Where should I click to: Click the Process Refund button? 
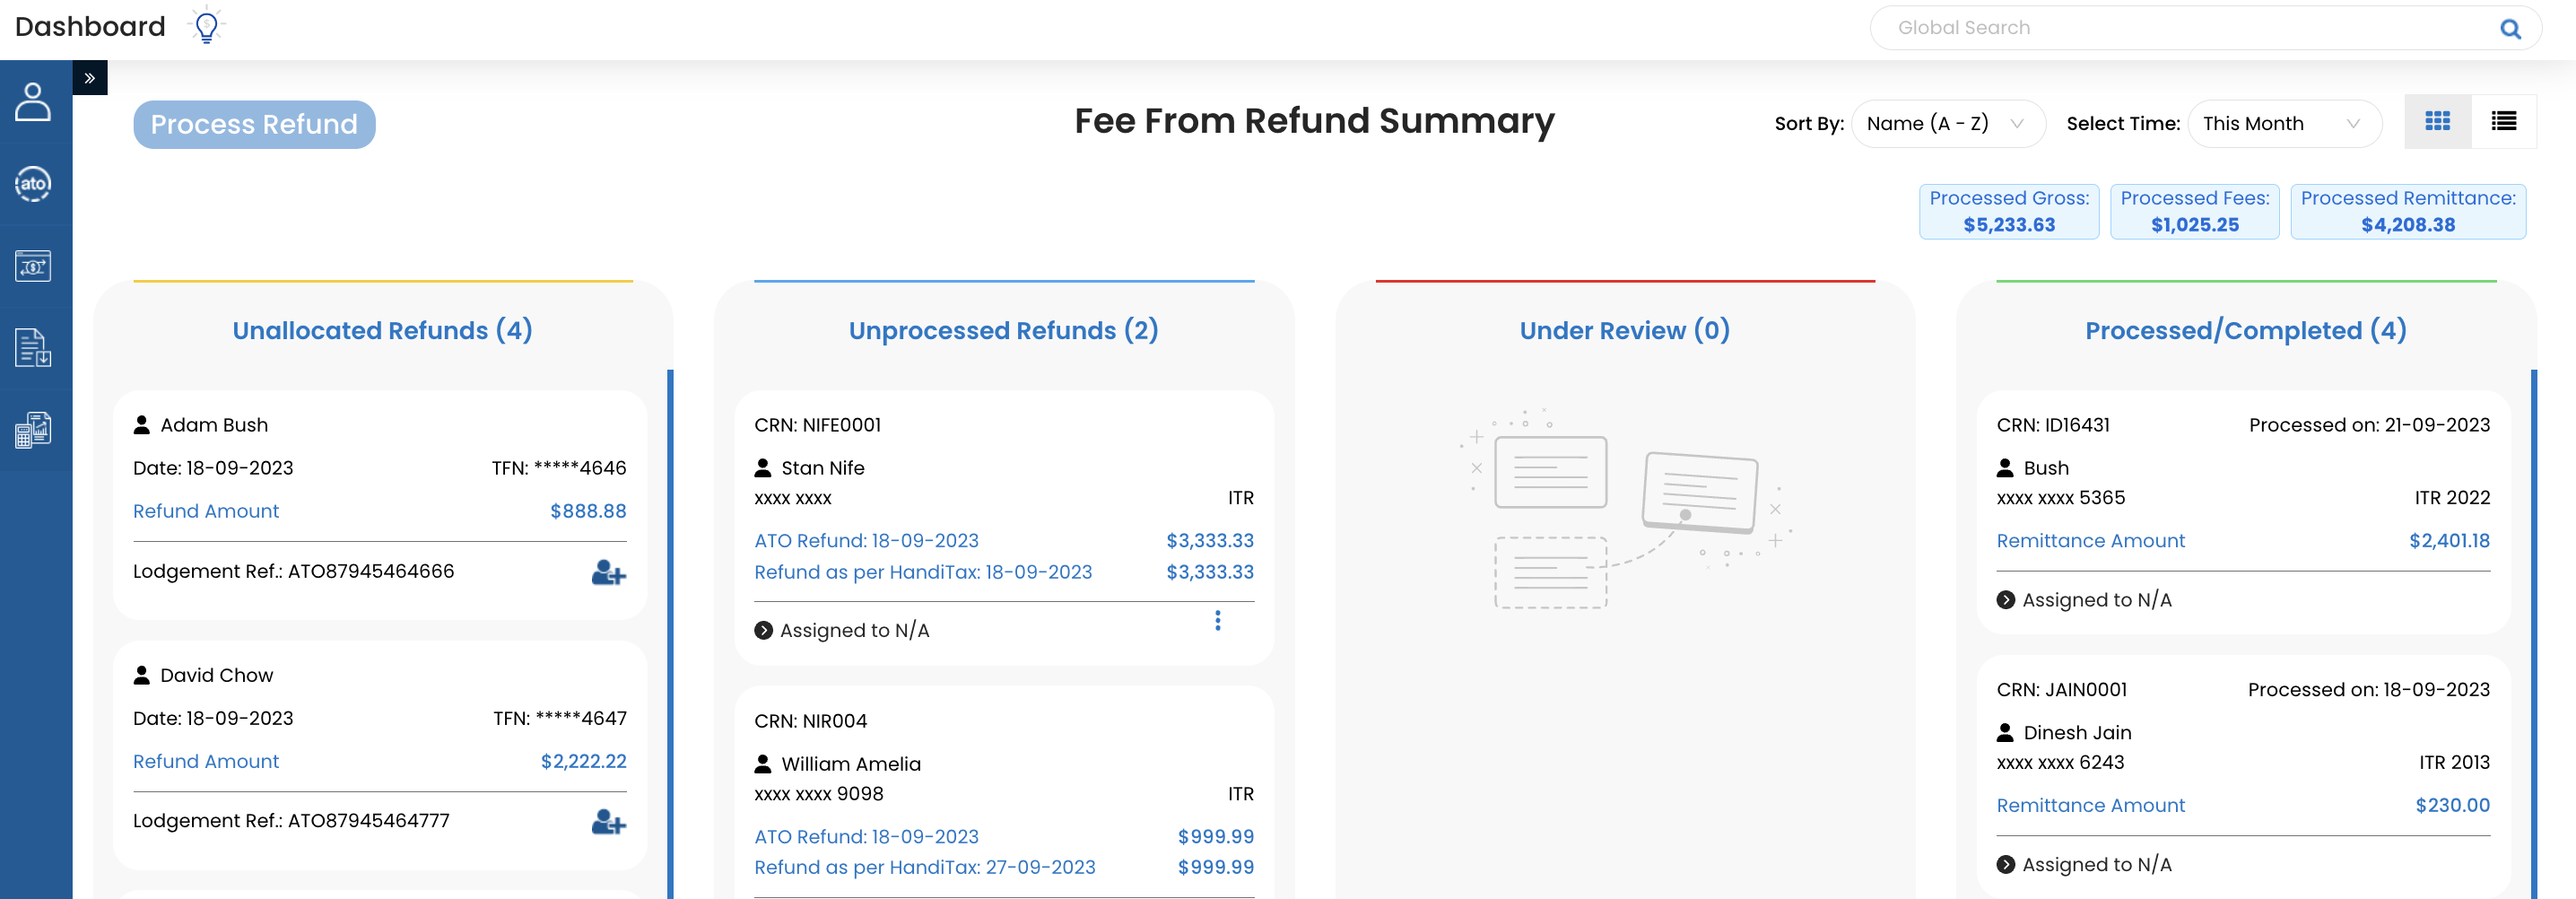pos(254,125)
